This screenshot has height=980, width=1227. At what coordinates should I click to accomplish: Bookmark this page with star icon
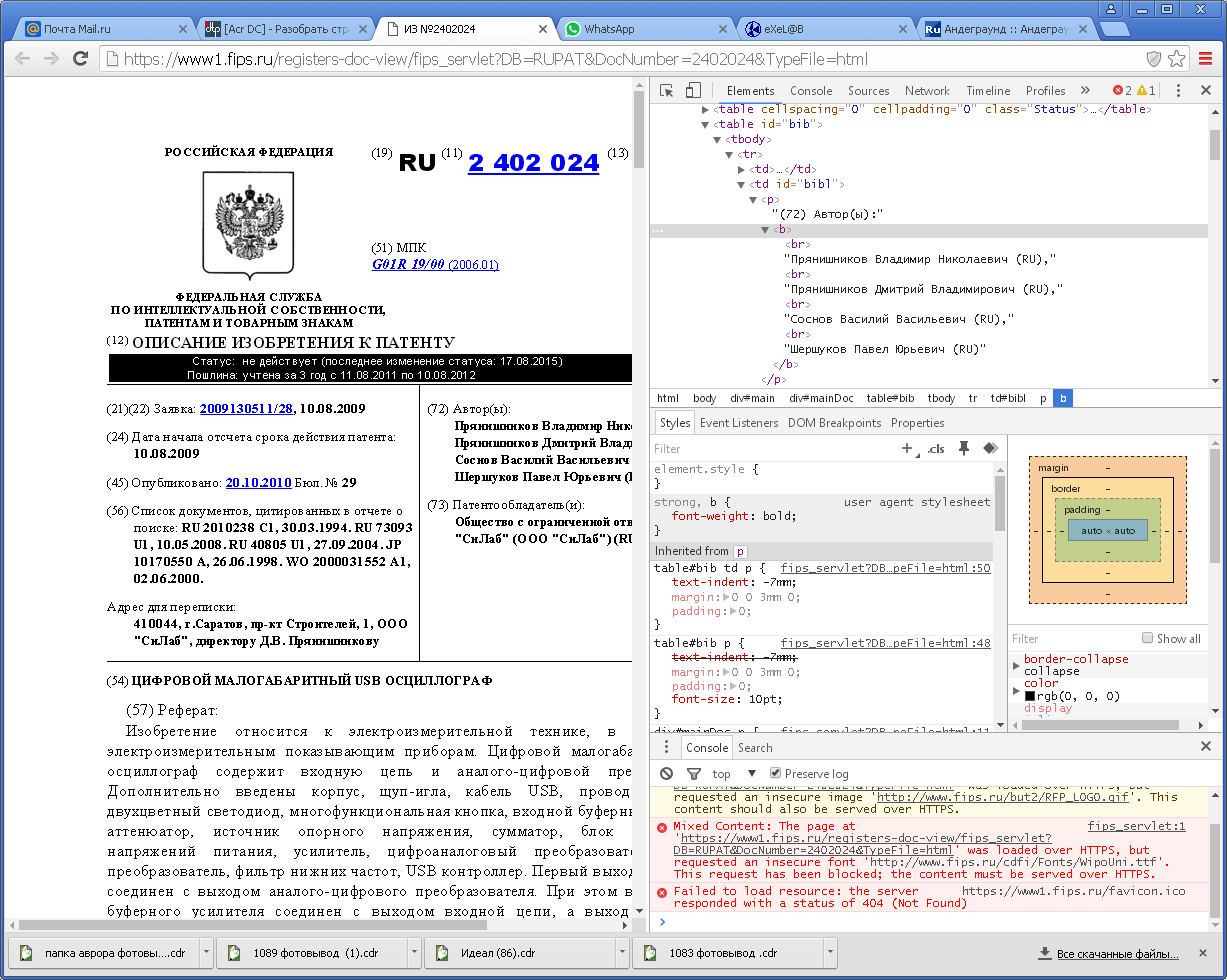(1177, 59)
